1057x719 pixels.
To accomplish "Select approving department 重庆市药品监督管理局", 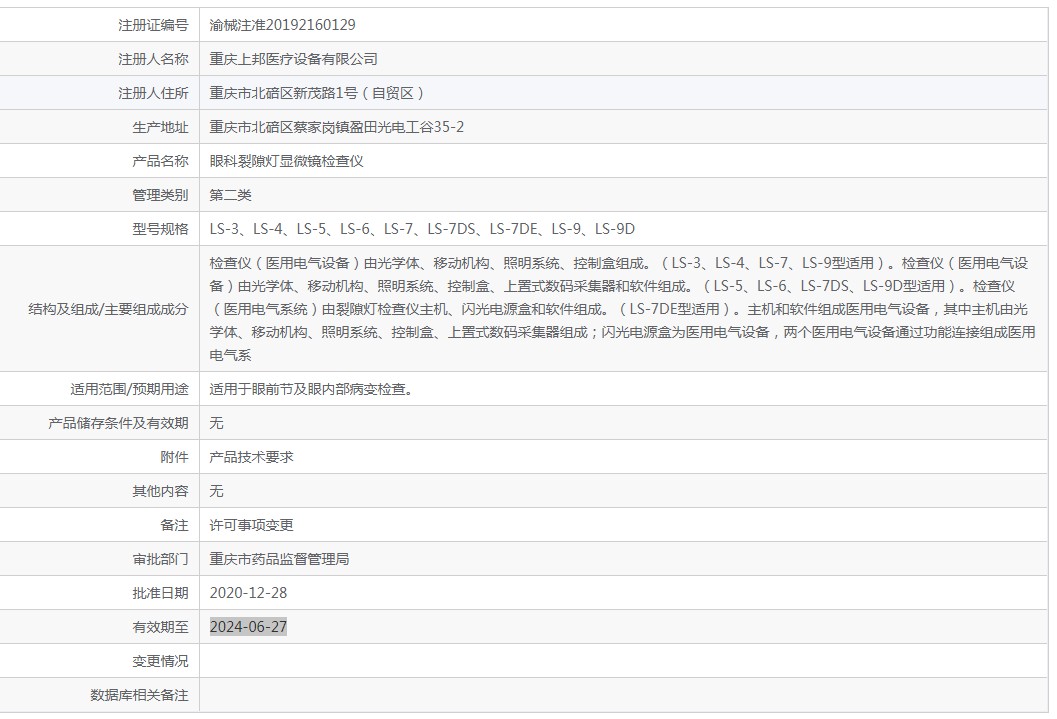I will (x=279, y=559).
